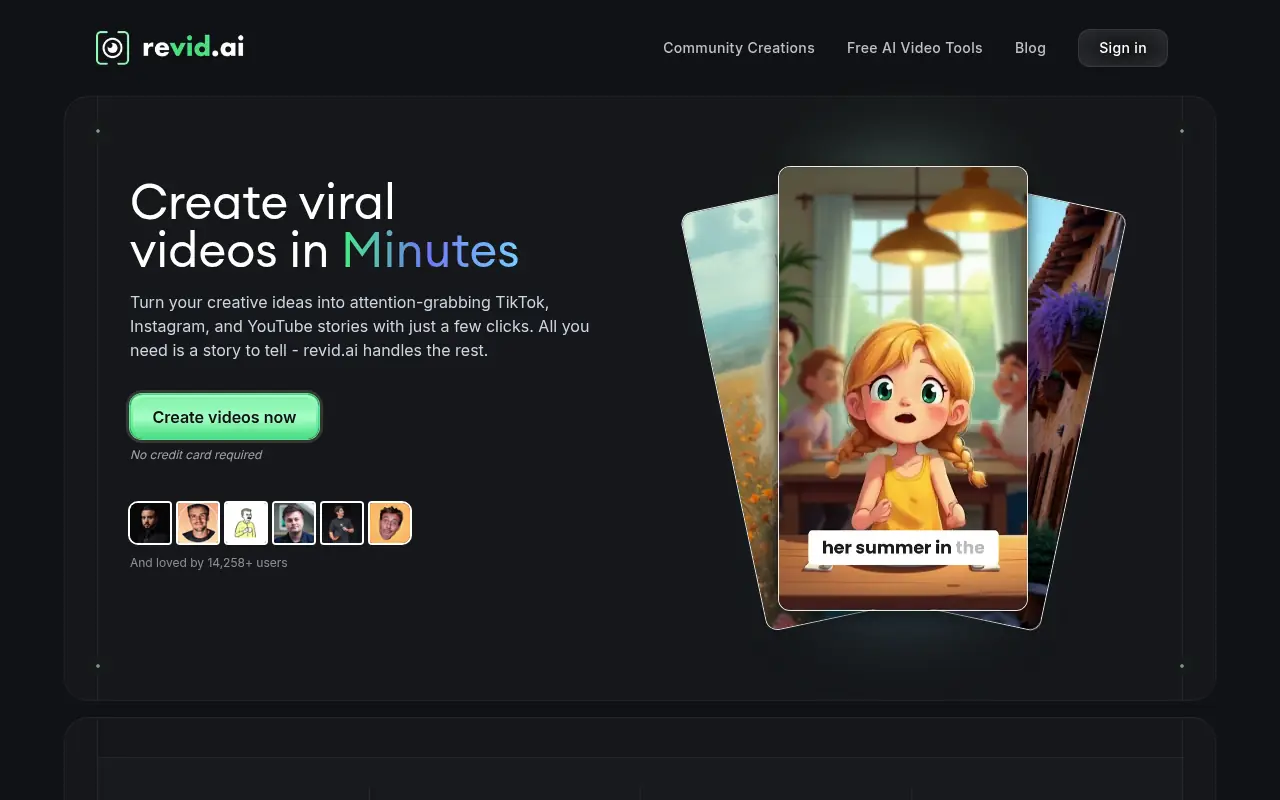Click the 14,258+ users link
Viewport: 1280px width, 800px height.
pos(208,562)
